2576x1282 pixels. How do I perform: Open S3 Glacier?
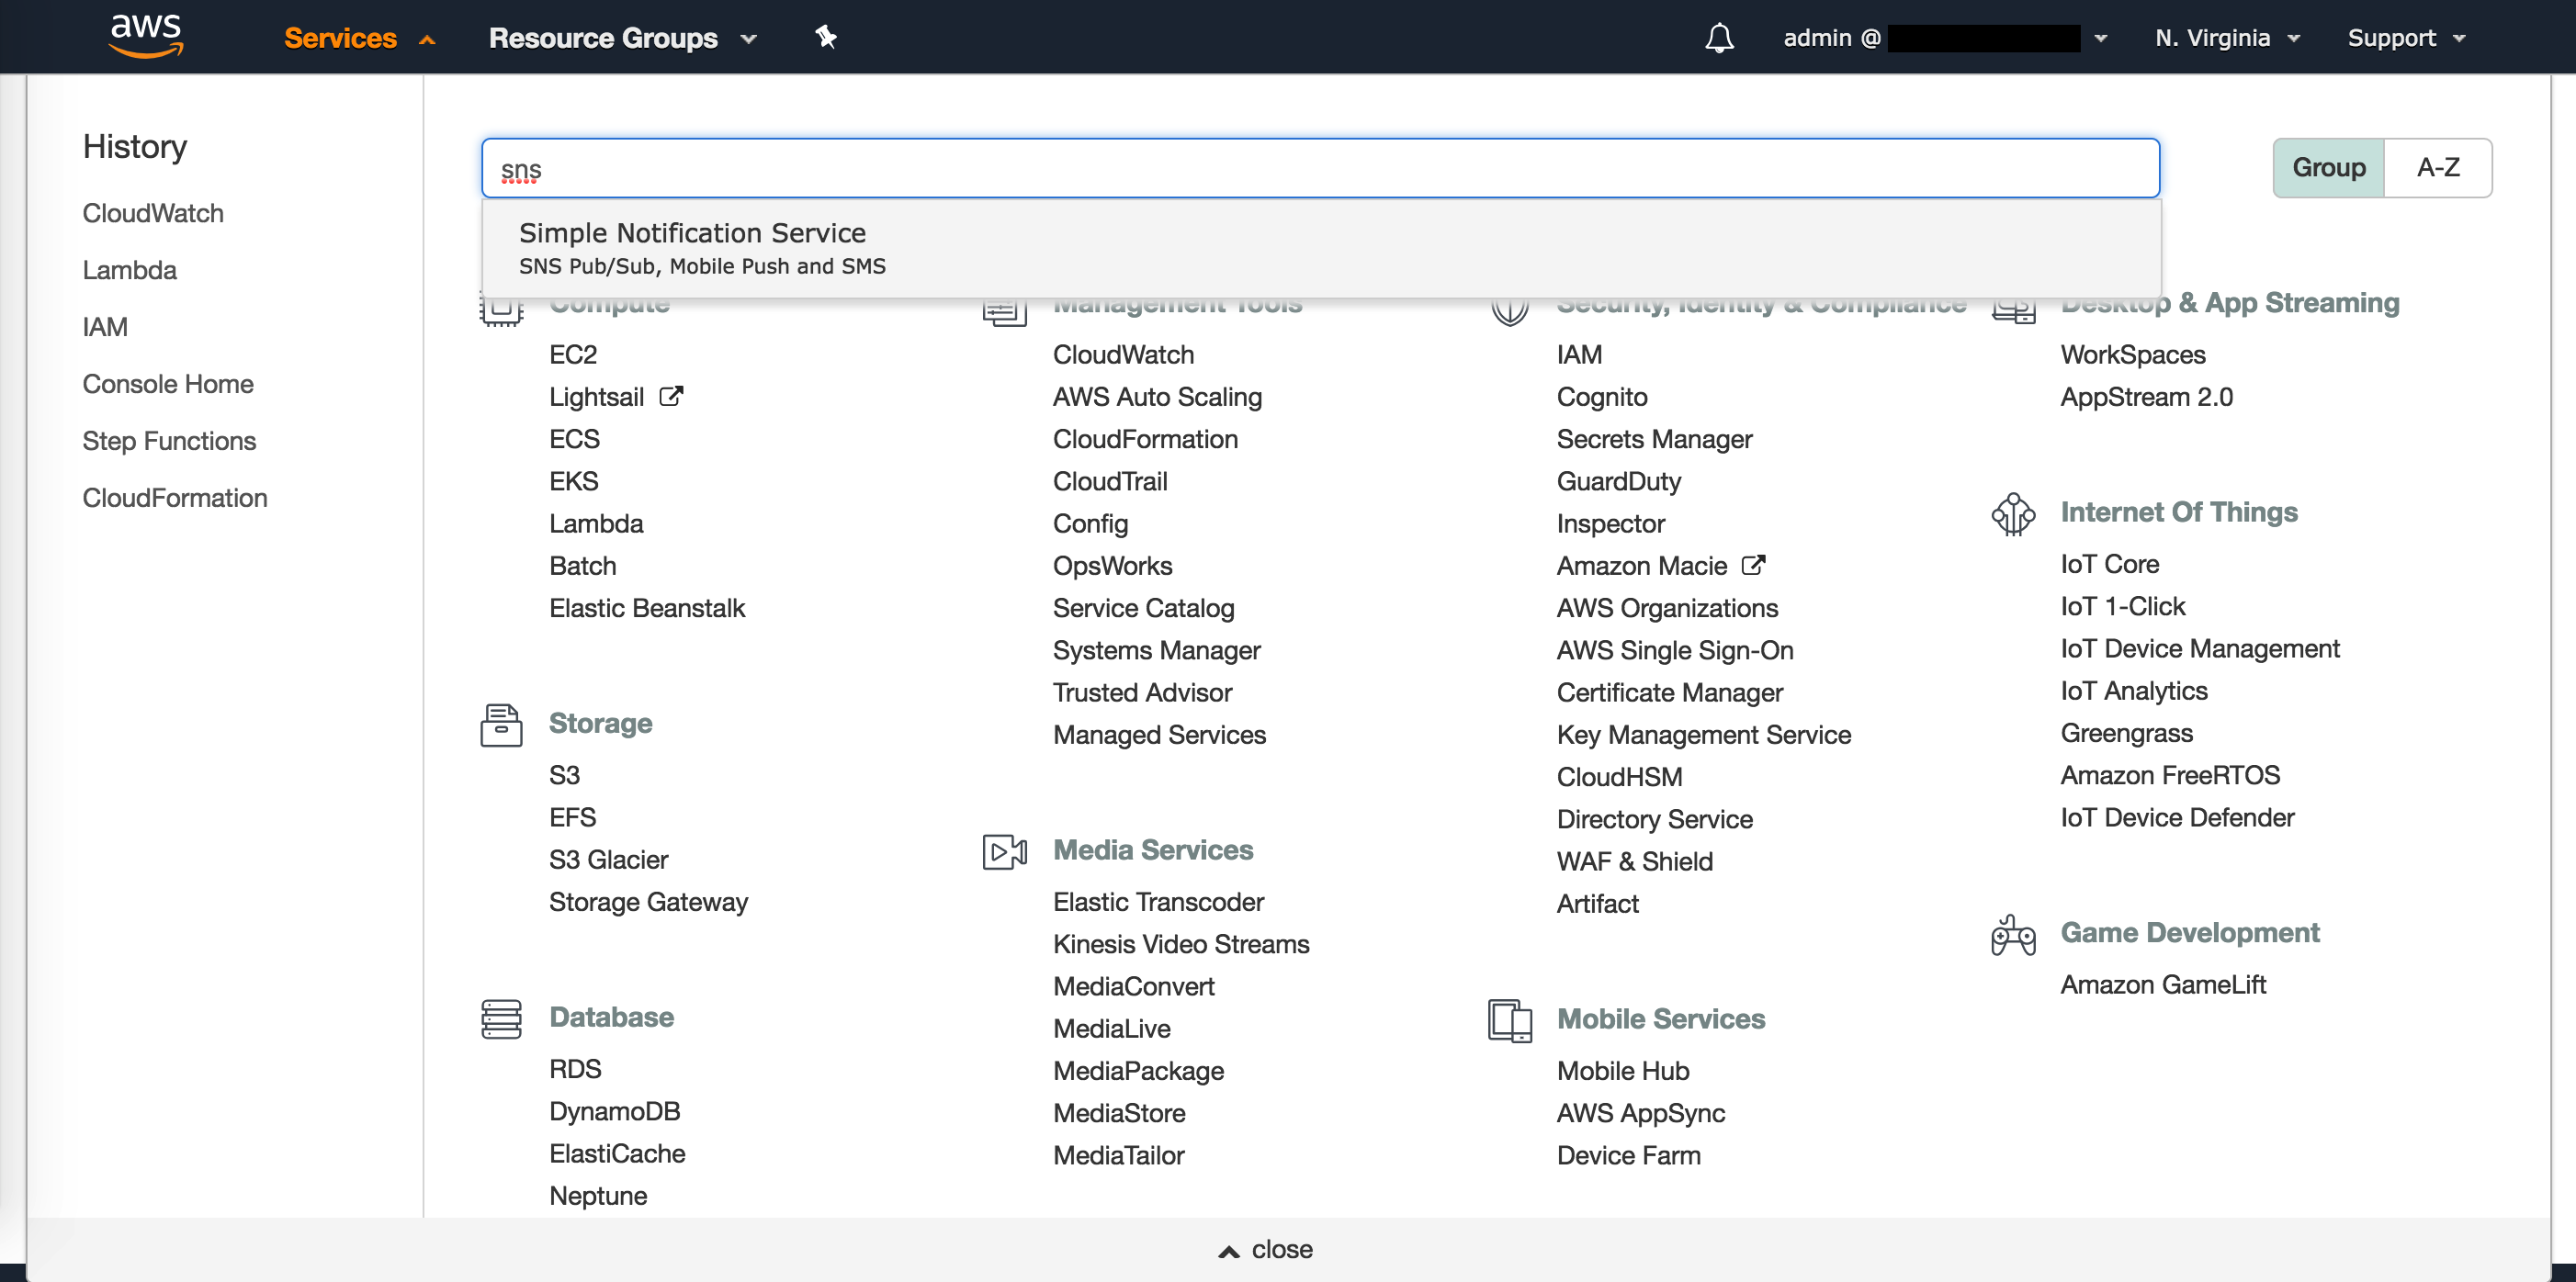(x=608, y=859)
